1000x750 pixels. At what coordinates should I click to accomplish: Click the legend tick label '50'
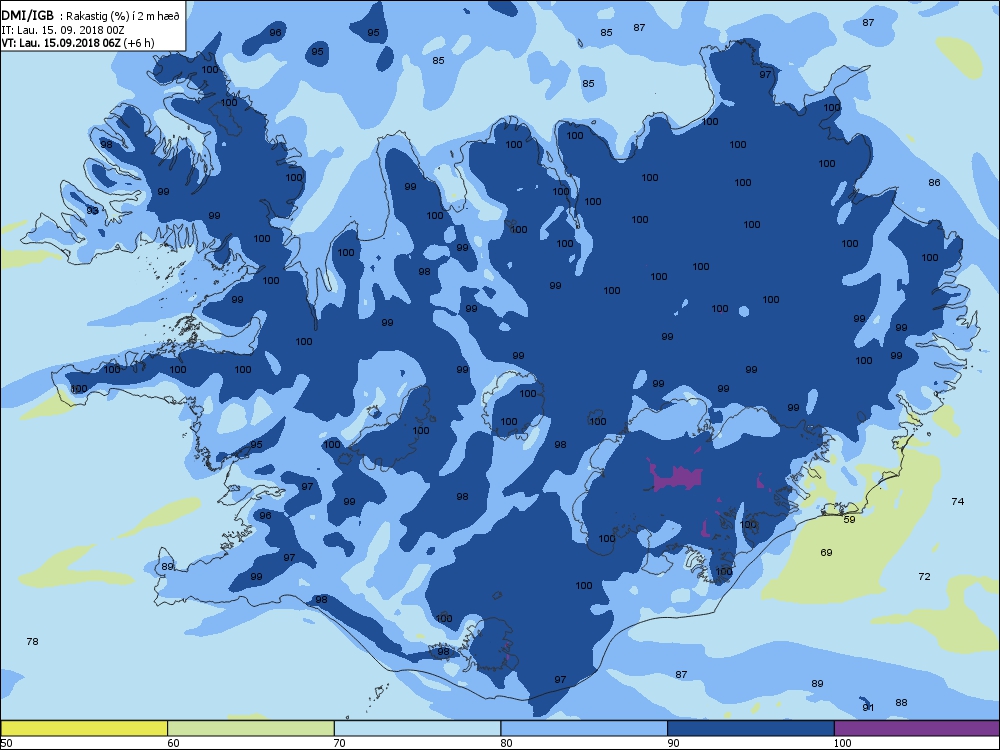[6, 743]
